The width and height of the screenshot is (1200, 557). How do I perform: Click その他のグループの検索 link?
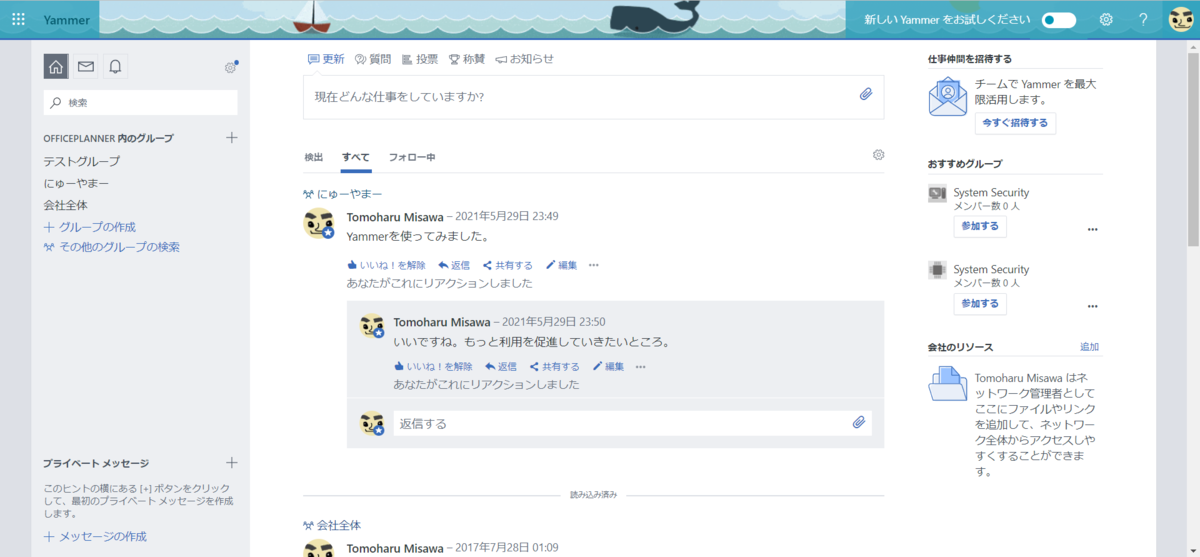(x=111, y=247)
